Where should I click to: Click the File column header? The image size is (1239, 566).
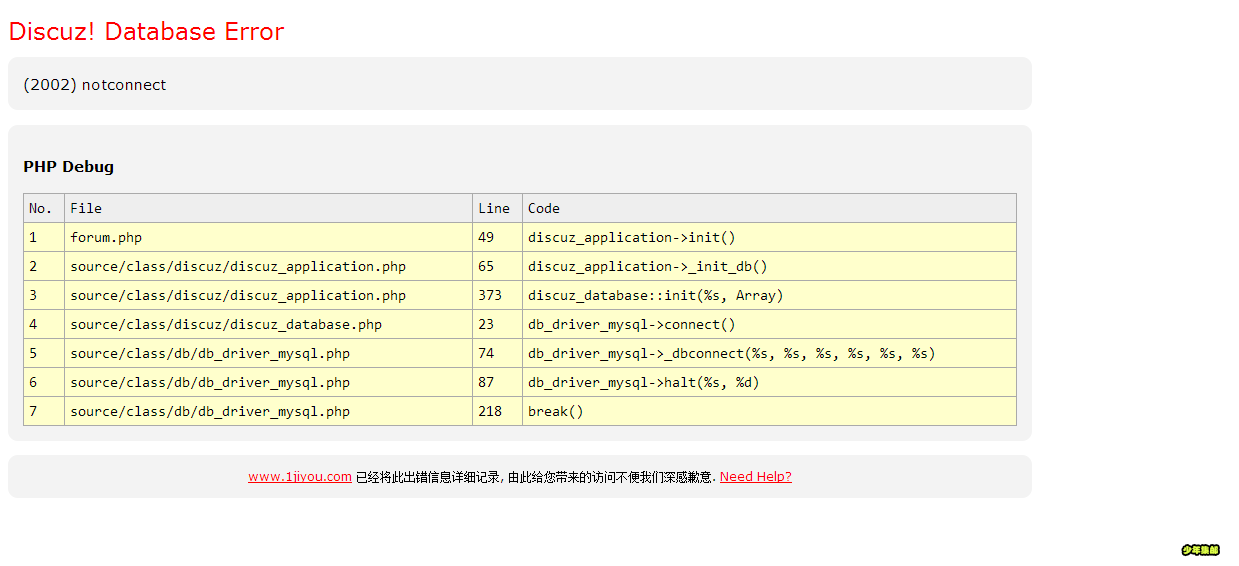point(269,208)
